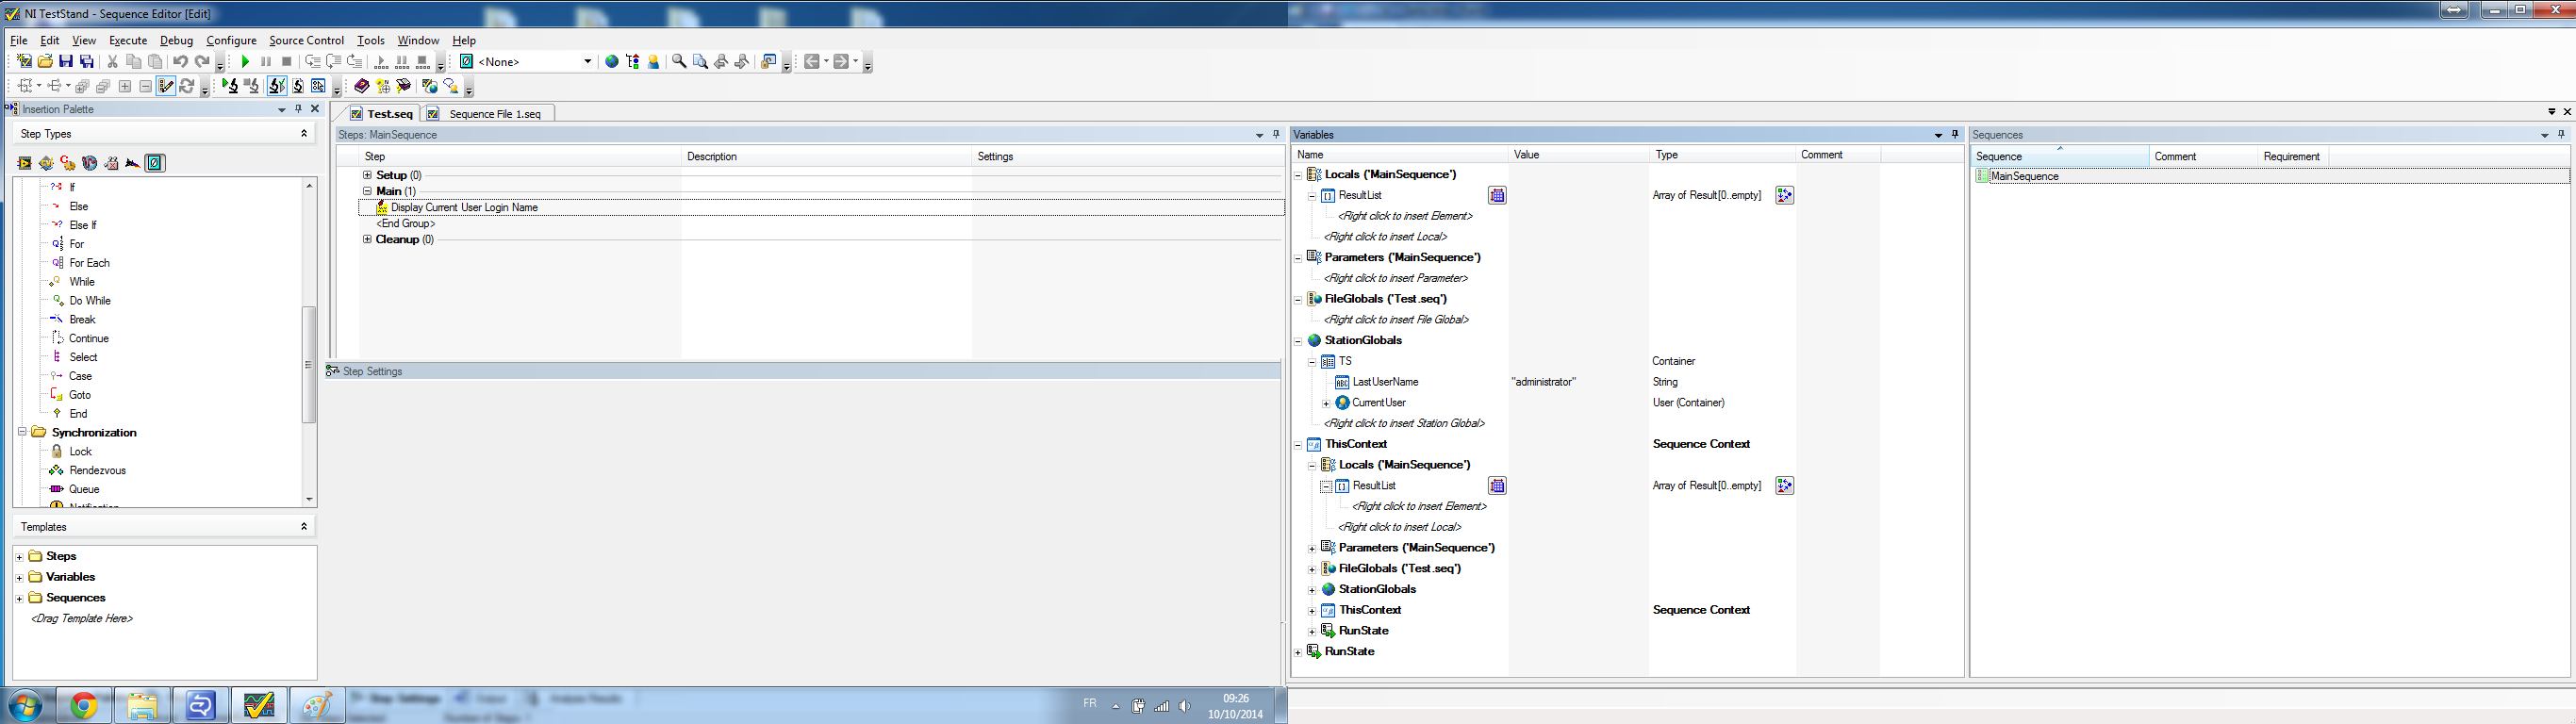Click the purple help book icon
This screenshot has width=2576, height=724.
pyautogui.click(x=362, y=86)
